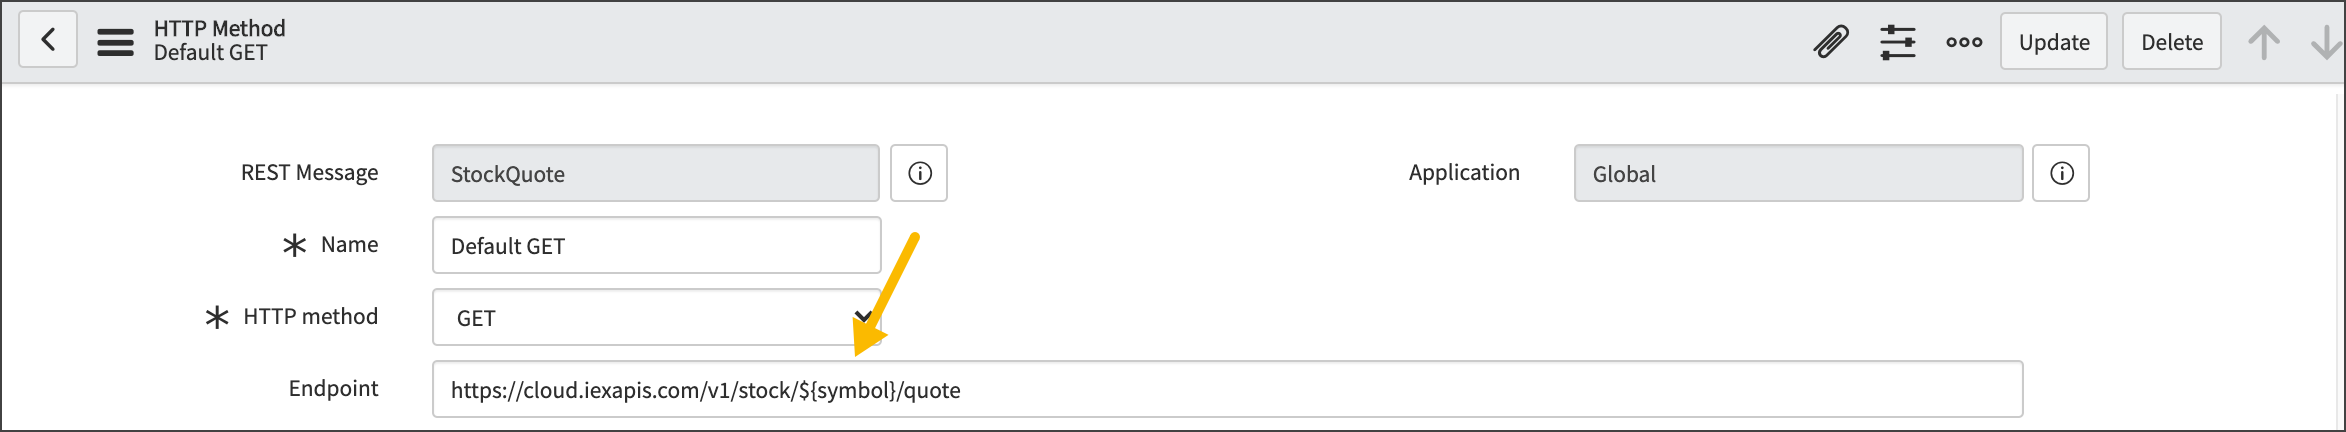Click info icon beside REST Message field
The height and width of the screenshot is (432, 2346).
tap(919, 174)
